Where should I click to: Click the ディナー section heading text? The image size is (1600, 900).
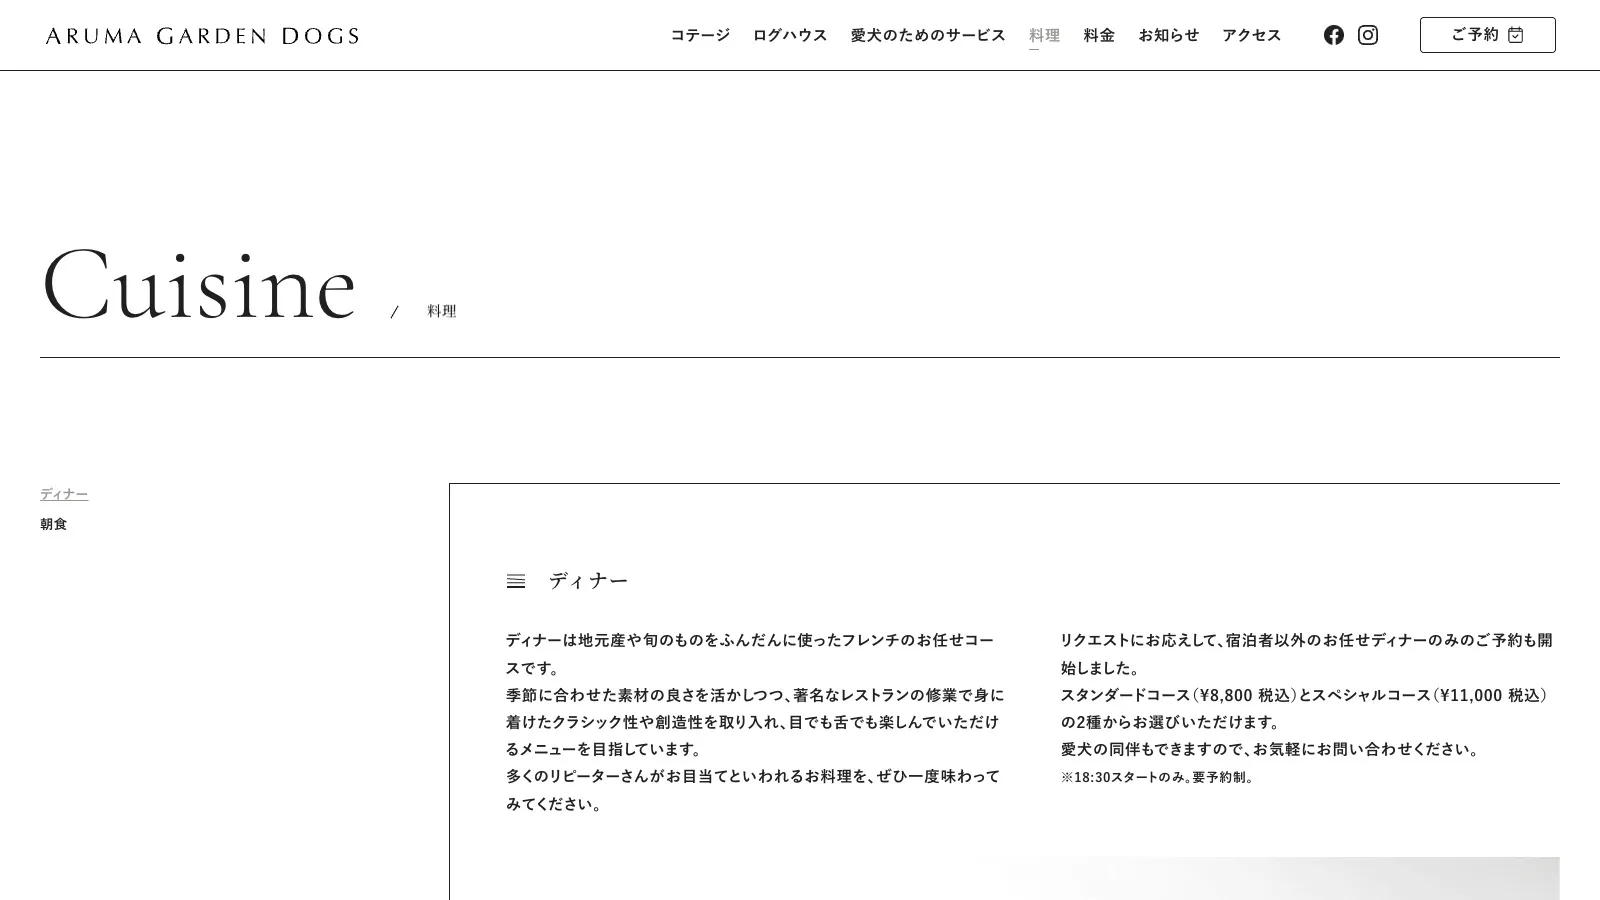tap(588, 581)
